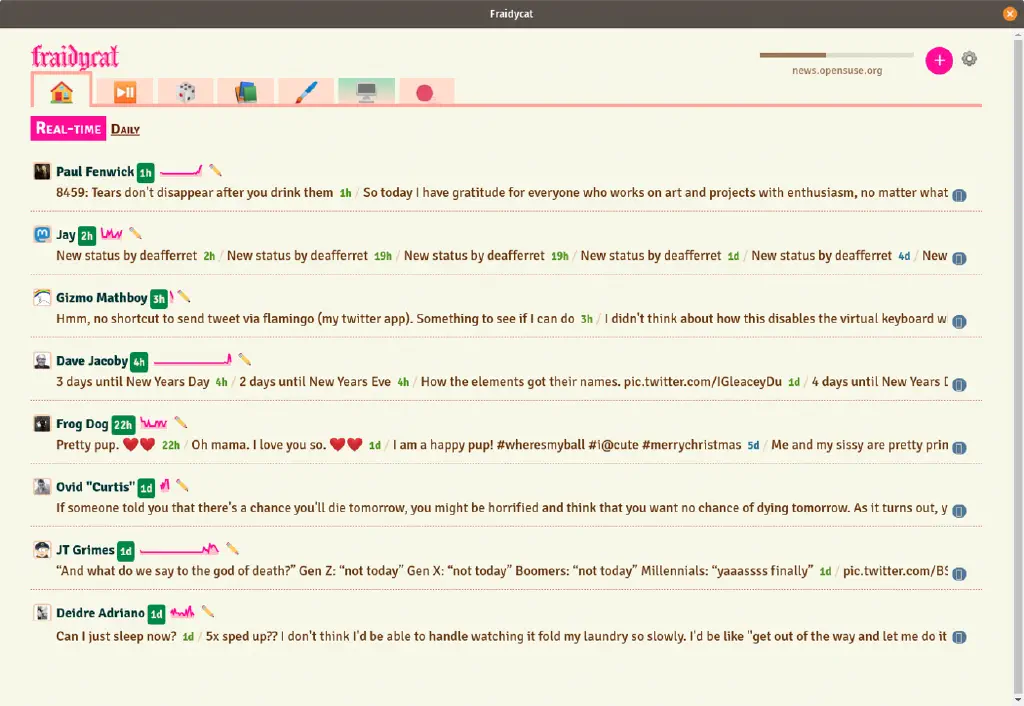The height and width of the screenshot is (706, 1024).
Task: Open the paintbrush tab
Action: [306, 92]
